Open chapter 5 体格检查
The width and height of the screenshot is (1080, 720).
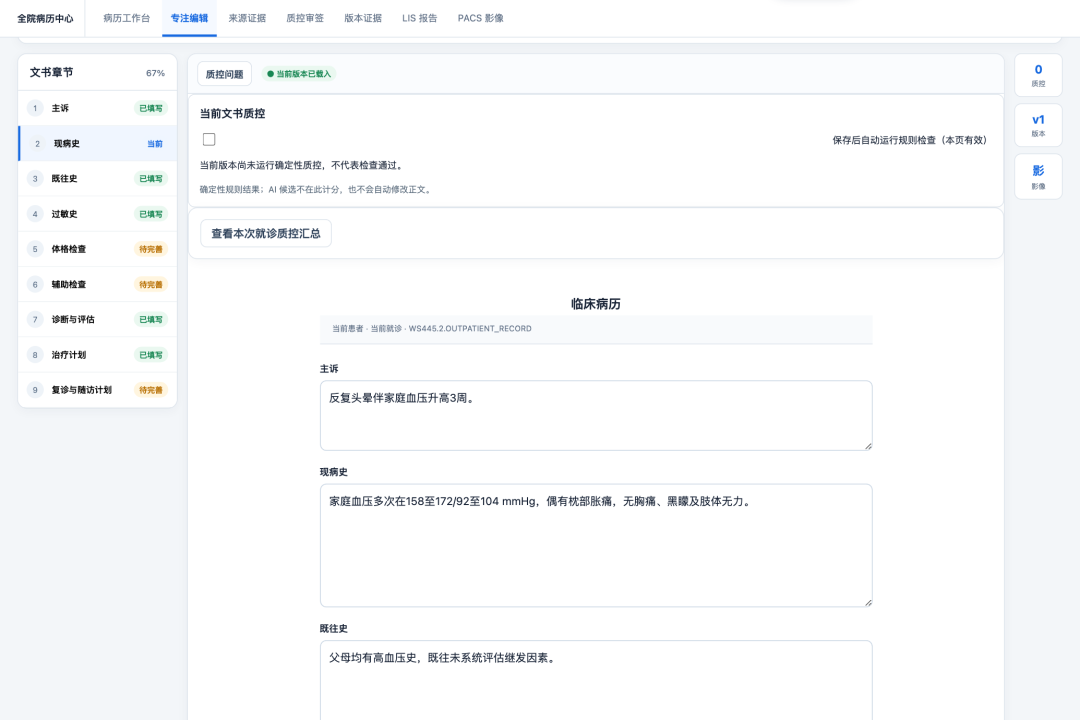(x=97, y=249)
